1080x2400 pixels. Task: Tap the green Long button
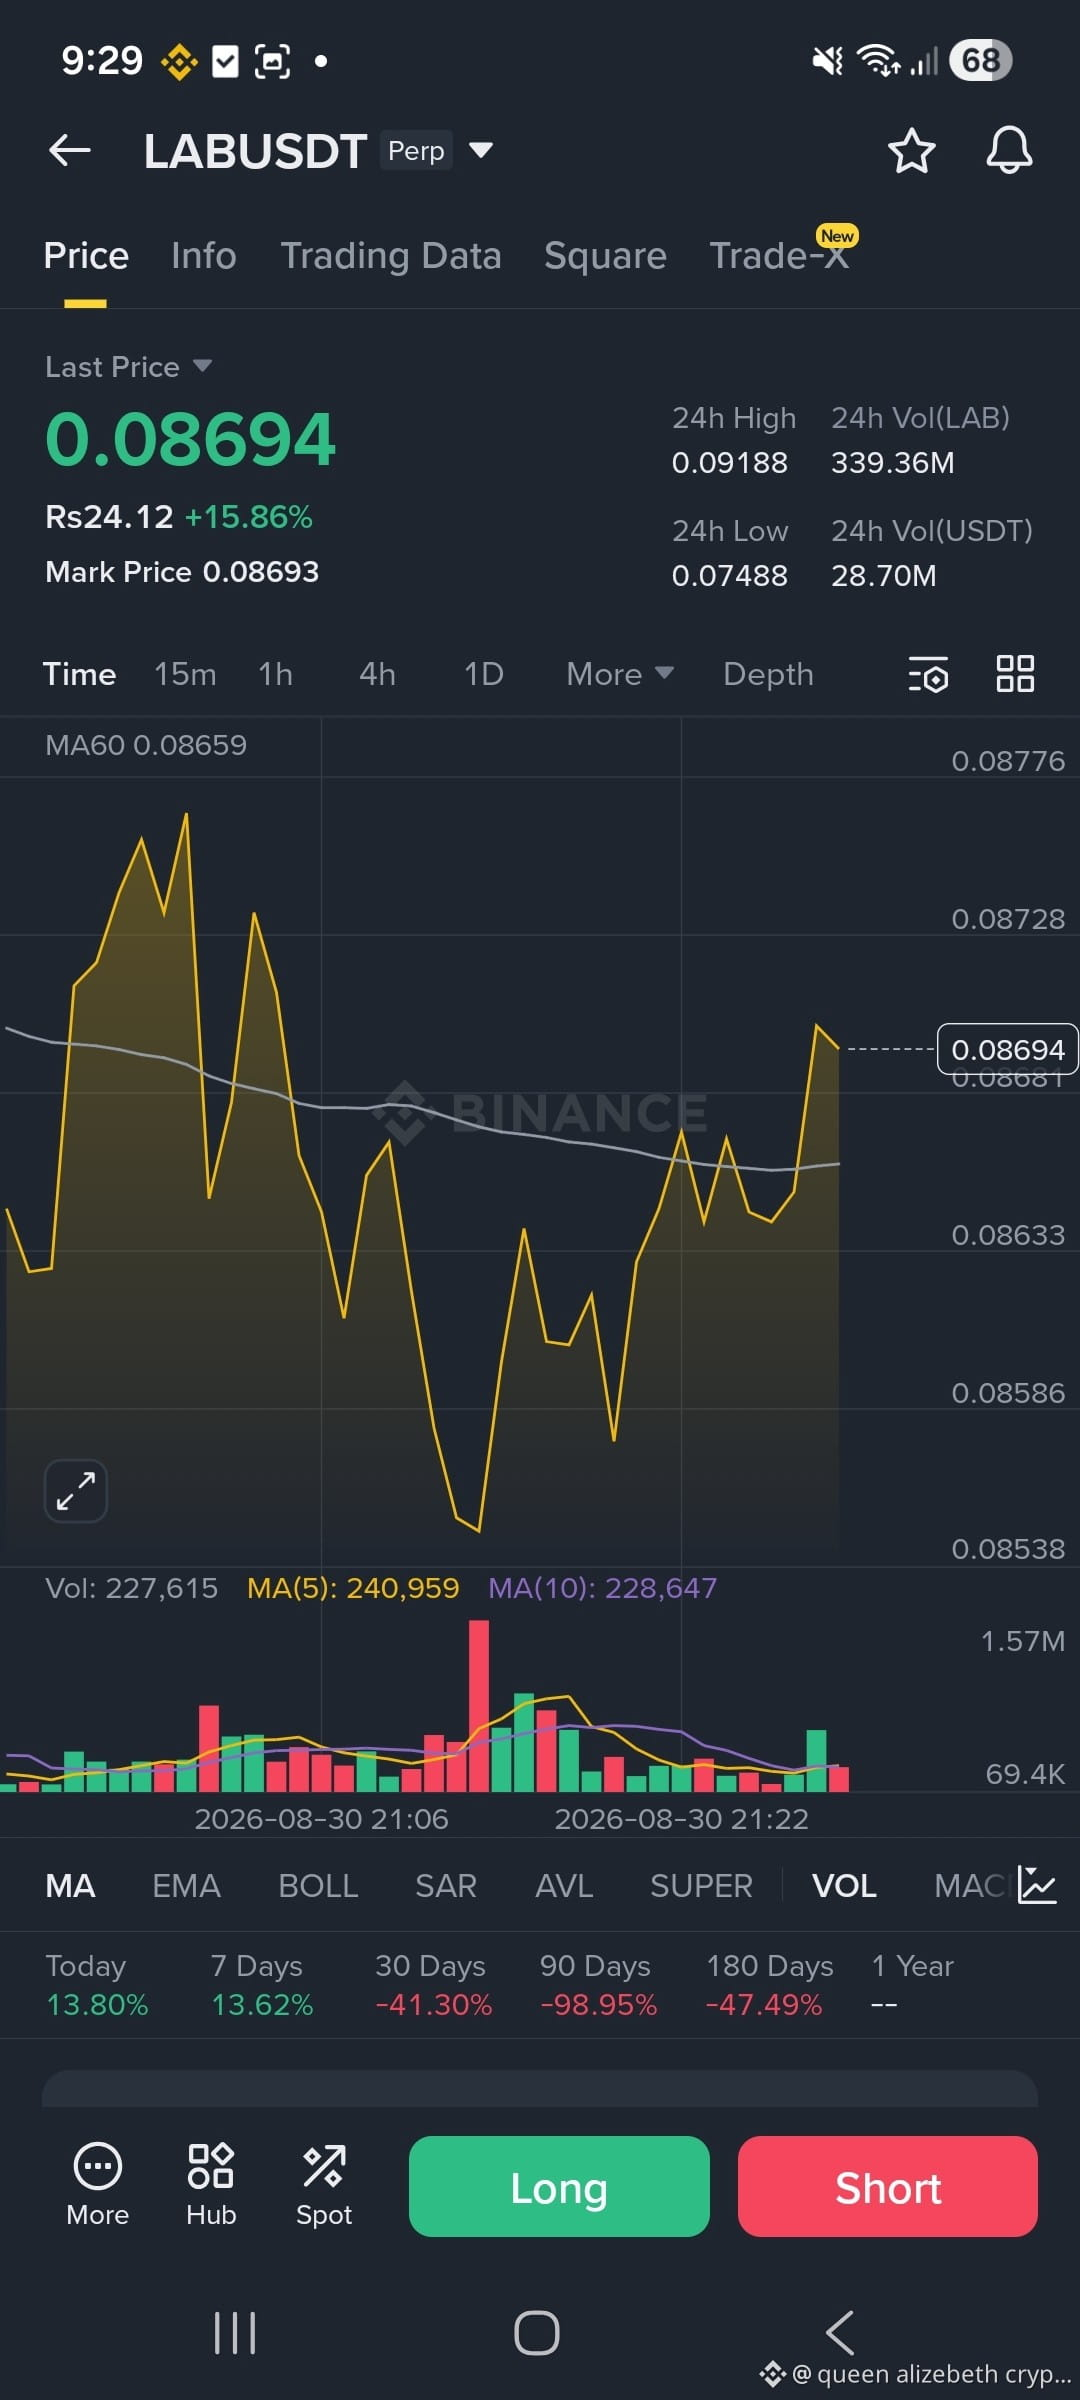pos(559,2188)
